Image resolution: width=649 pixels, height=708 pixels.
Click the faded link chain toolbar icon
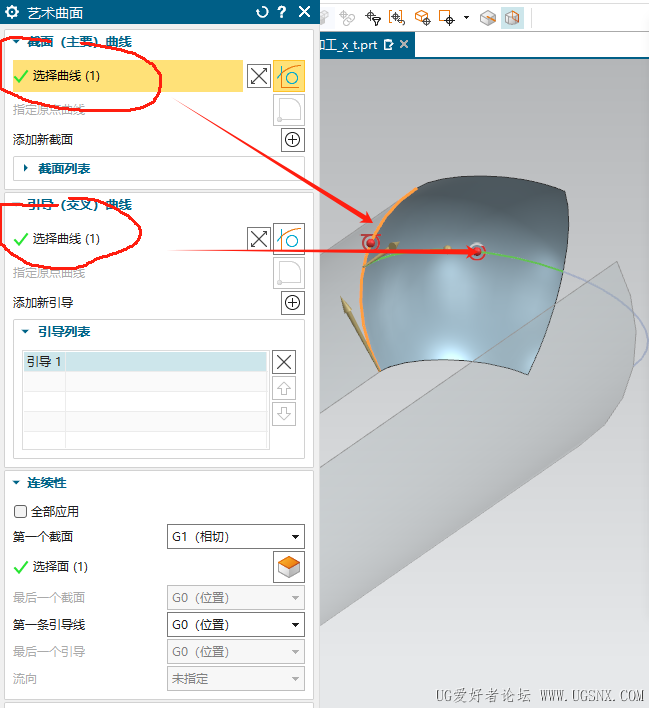click(x=347, y=18)
